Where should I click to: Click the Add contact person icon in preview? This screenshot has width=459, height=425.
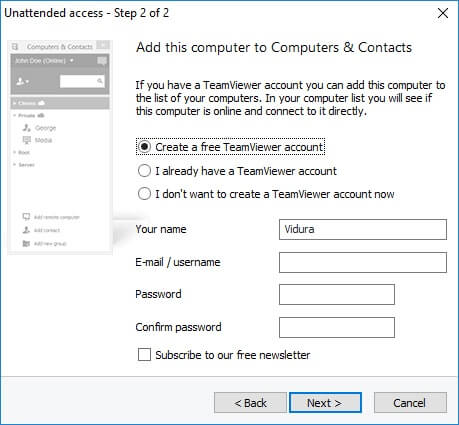coord(26,230)
